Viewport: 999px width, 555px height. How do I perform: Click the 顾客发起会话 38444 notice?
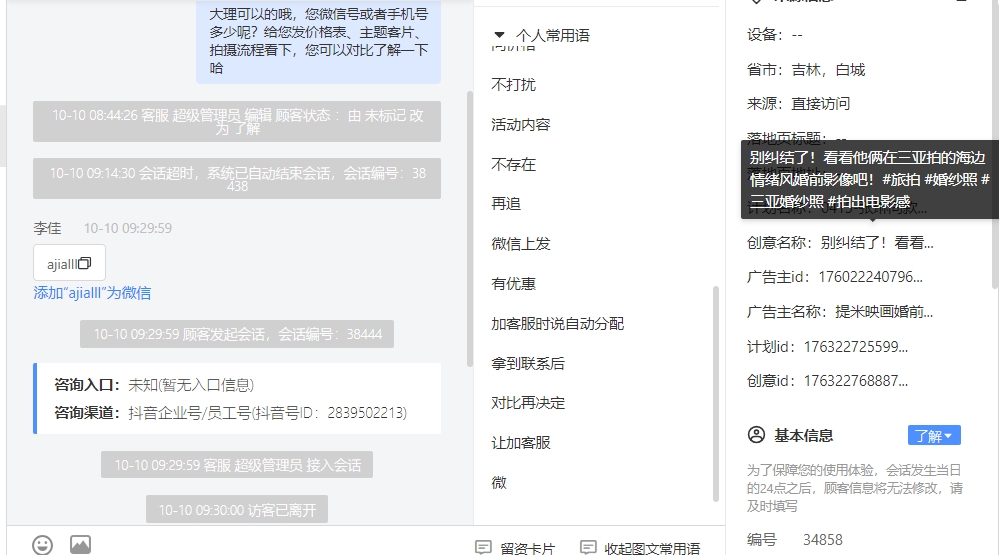(237, 334)
